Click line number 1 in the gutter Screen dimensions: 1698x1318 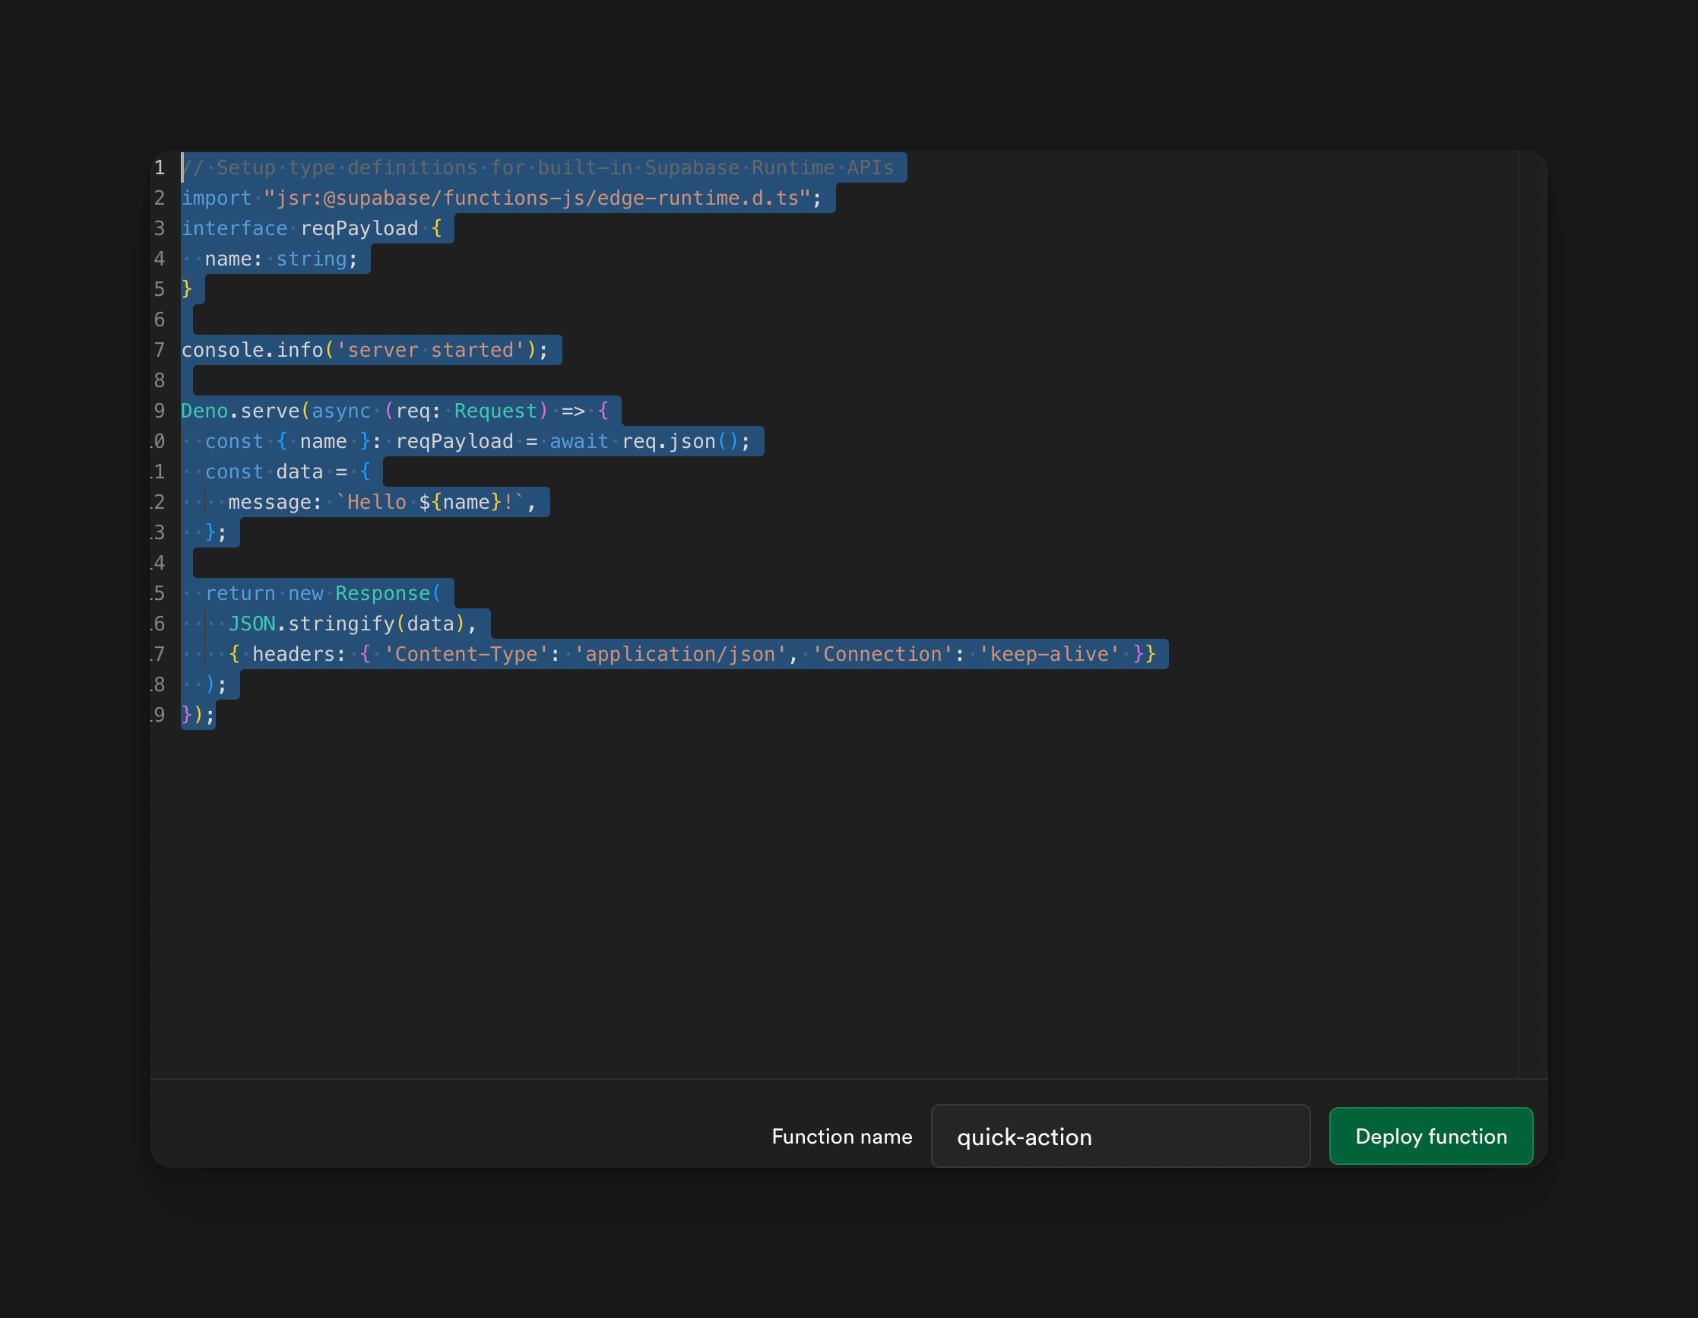tap(159, 168)
